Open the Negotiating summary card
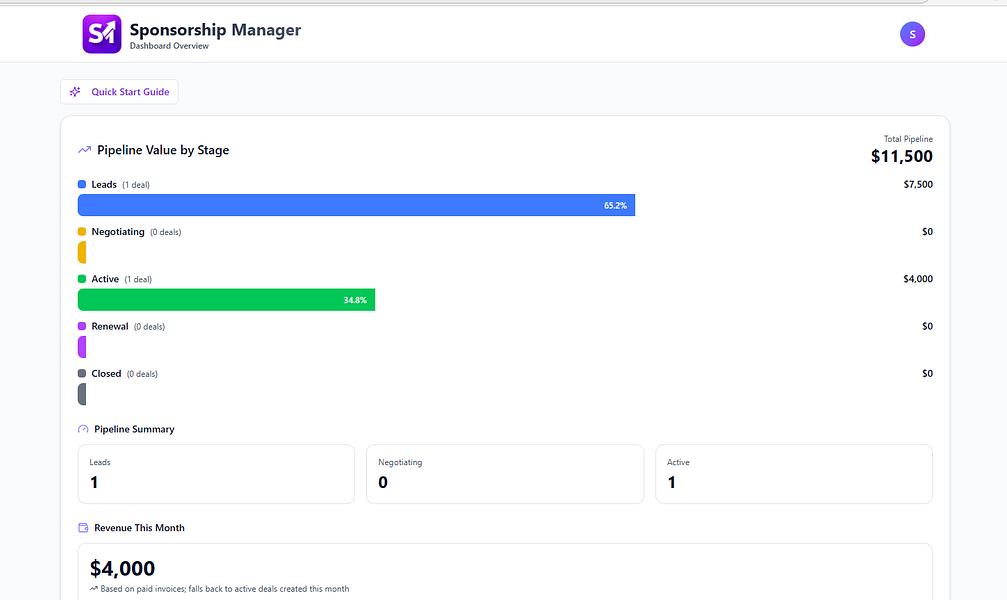This screenshot has height=600, width=1007. [505, 474]
